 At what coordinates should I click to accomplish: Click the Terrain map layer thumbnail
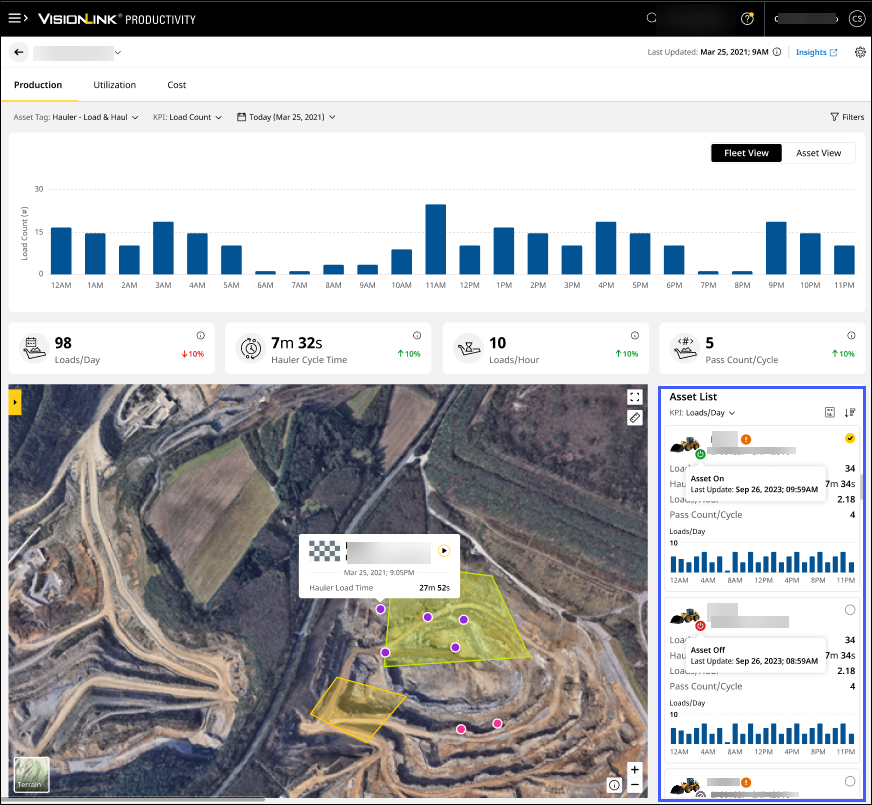(31, 774)
